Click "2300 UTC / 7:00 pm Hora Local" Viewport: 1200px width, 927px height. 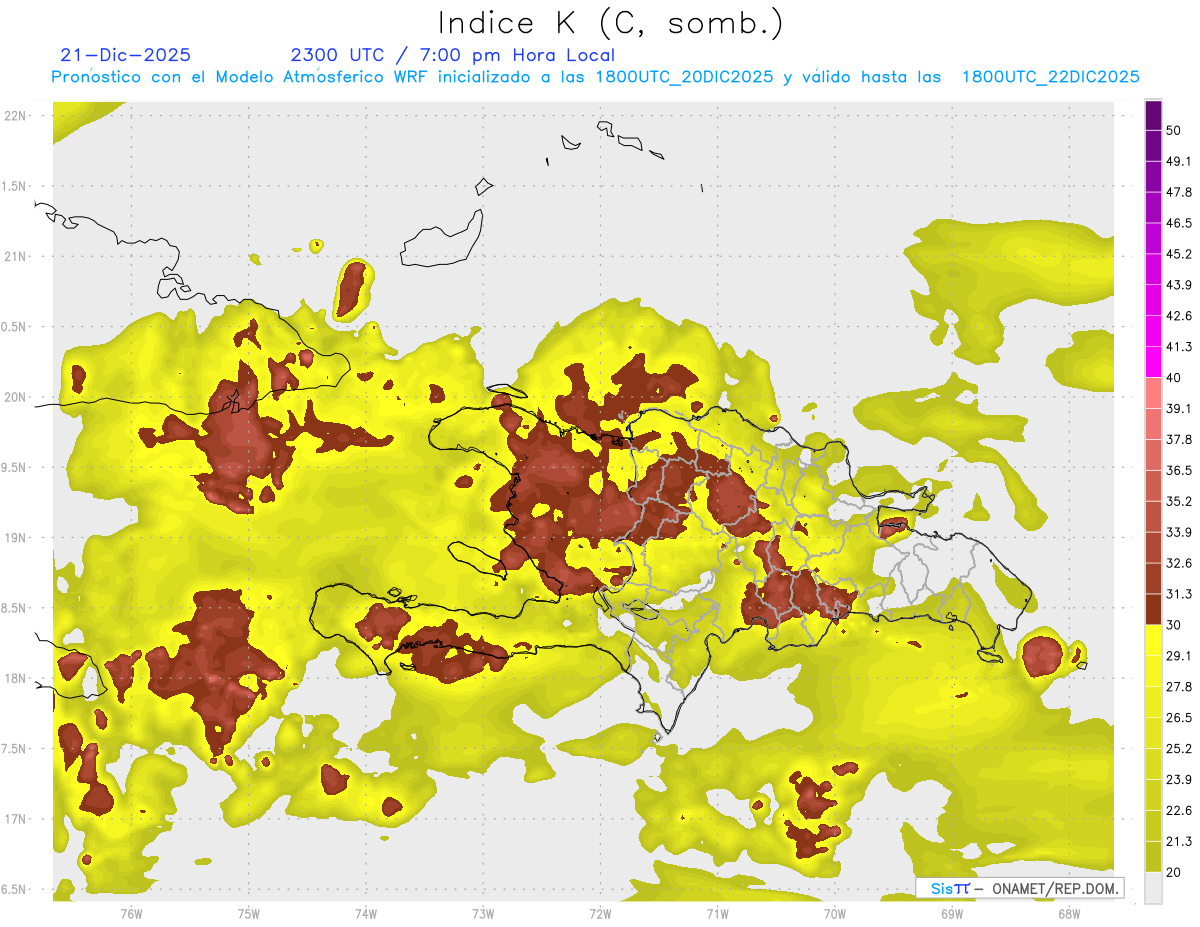click(453, 55)
